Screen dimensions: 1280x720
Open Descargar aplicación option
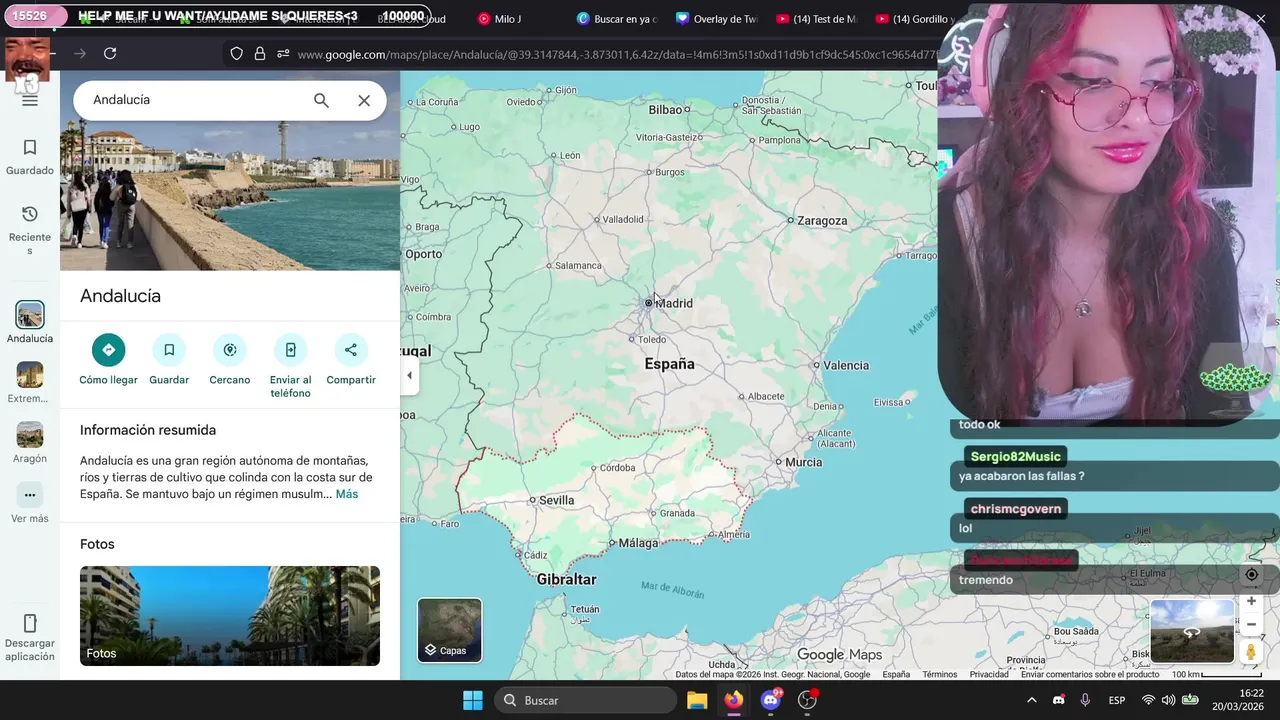coord(30,637)
